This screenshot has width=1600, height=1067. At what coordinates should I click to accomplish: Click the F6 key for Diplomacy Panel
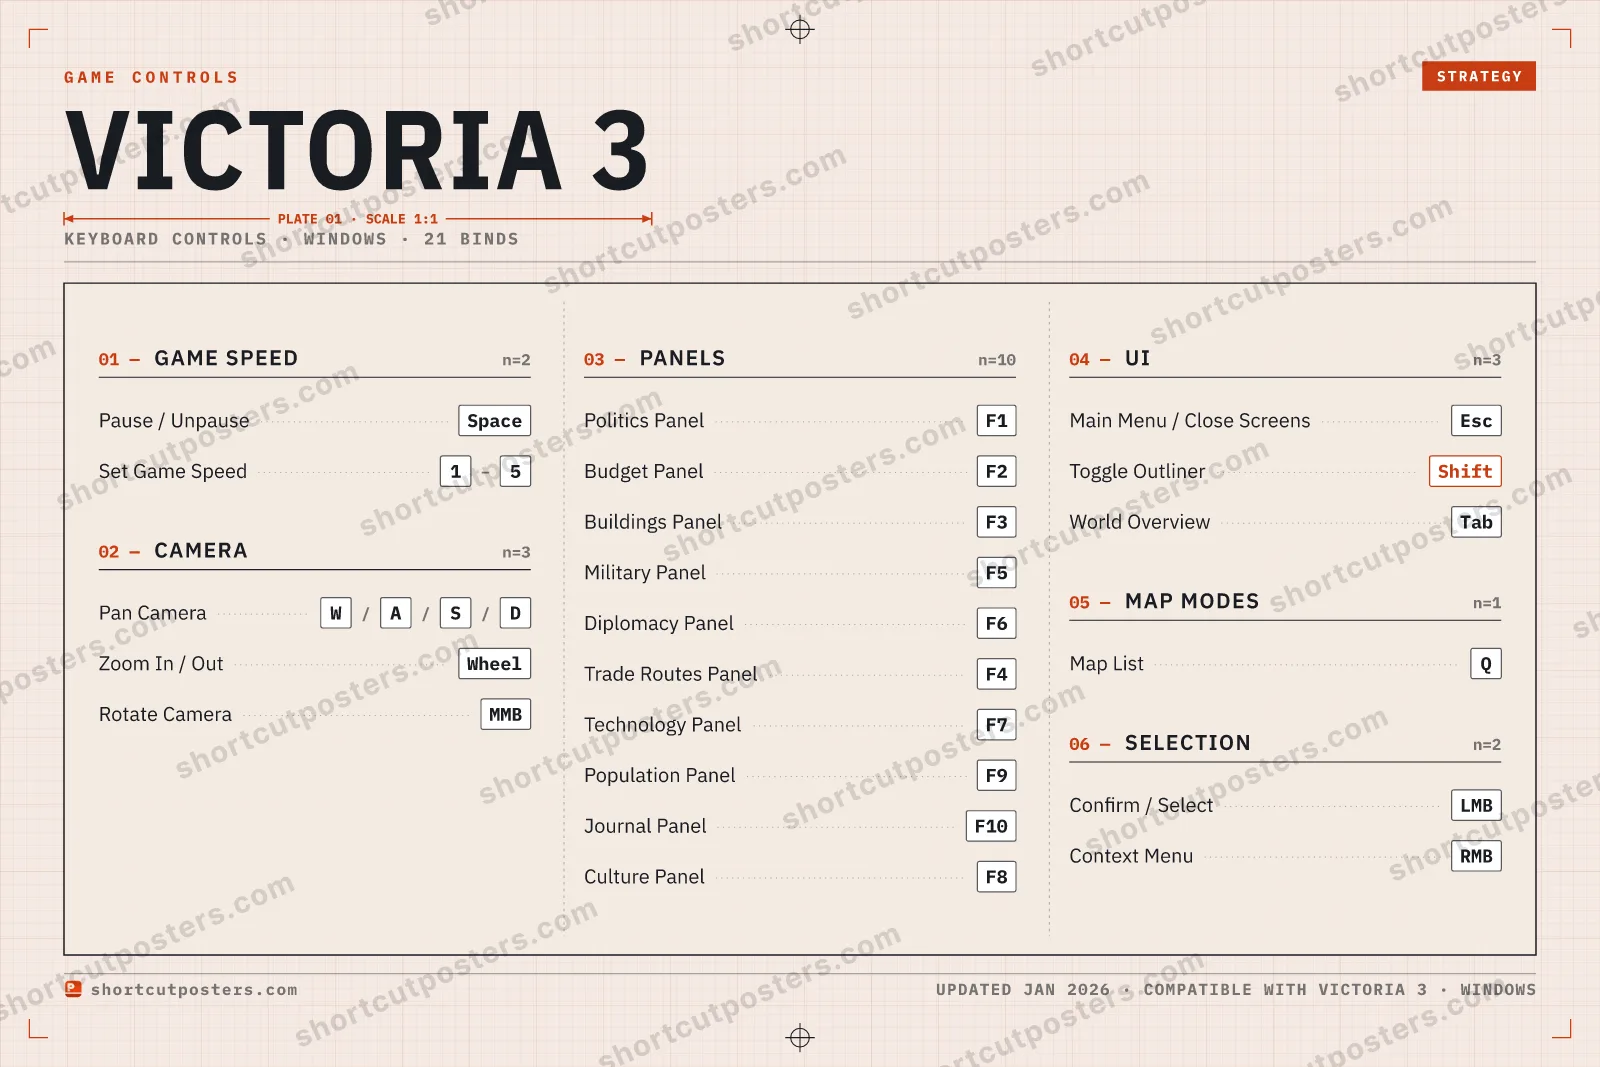(996, 624)
